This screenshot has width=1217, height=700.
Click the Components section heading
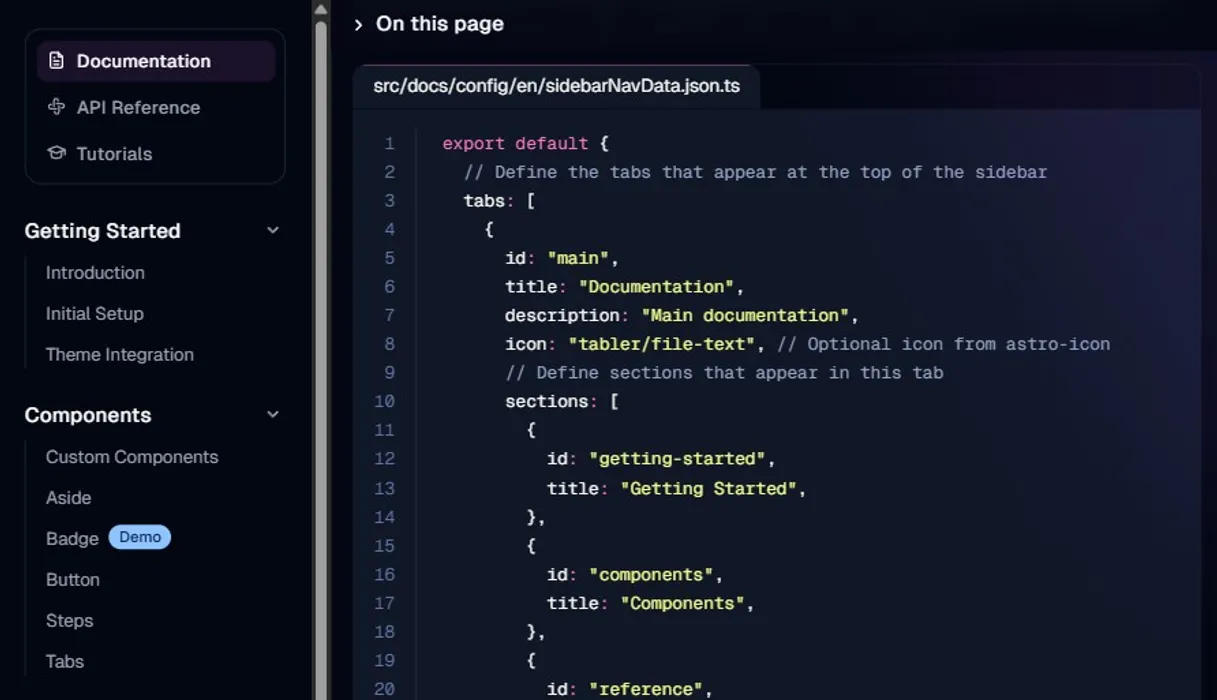88,415
